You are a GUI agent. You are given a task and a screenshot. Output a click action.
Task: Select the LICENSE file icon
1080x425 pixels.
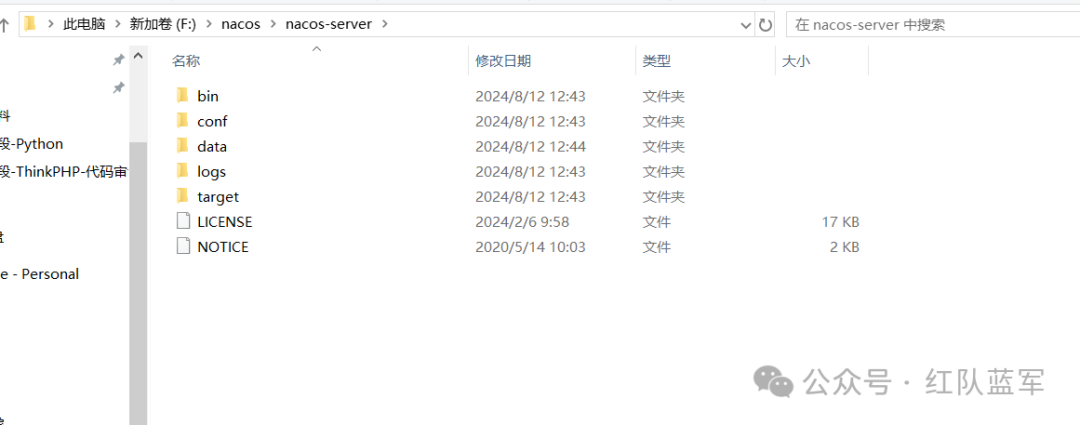[x=183, y=221]
